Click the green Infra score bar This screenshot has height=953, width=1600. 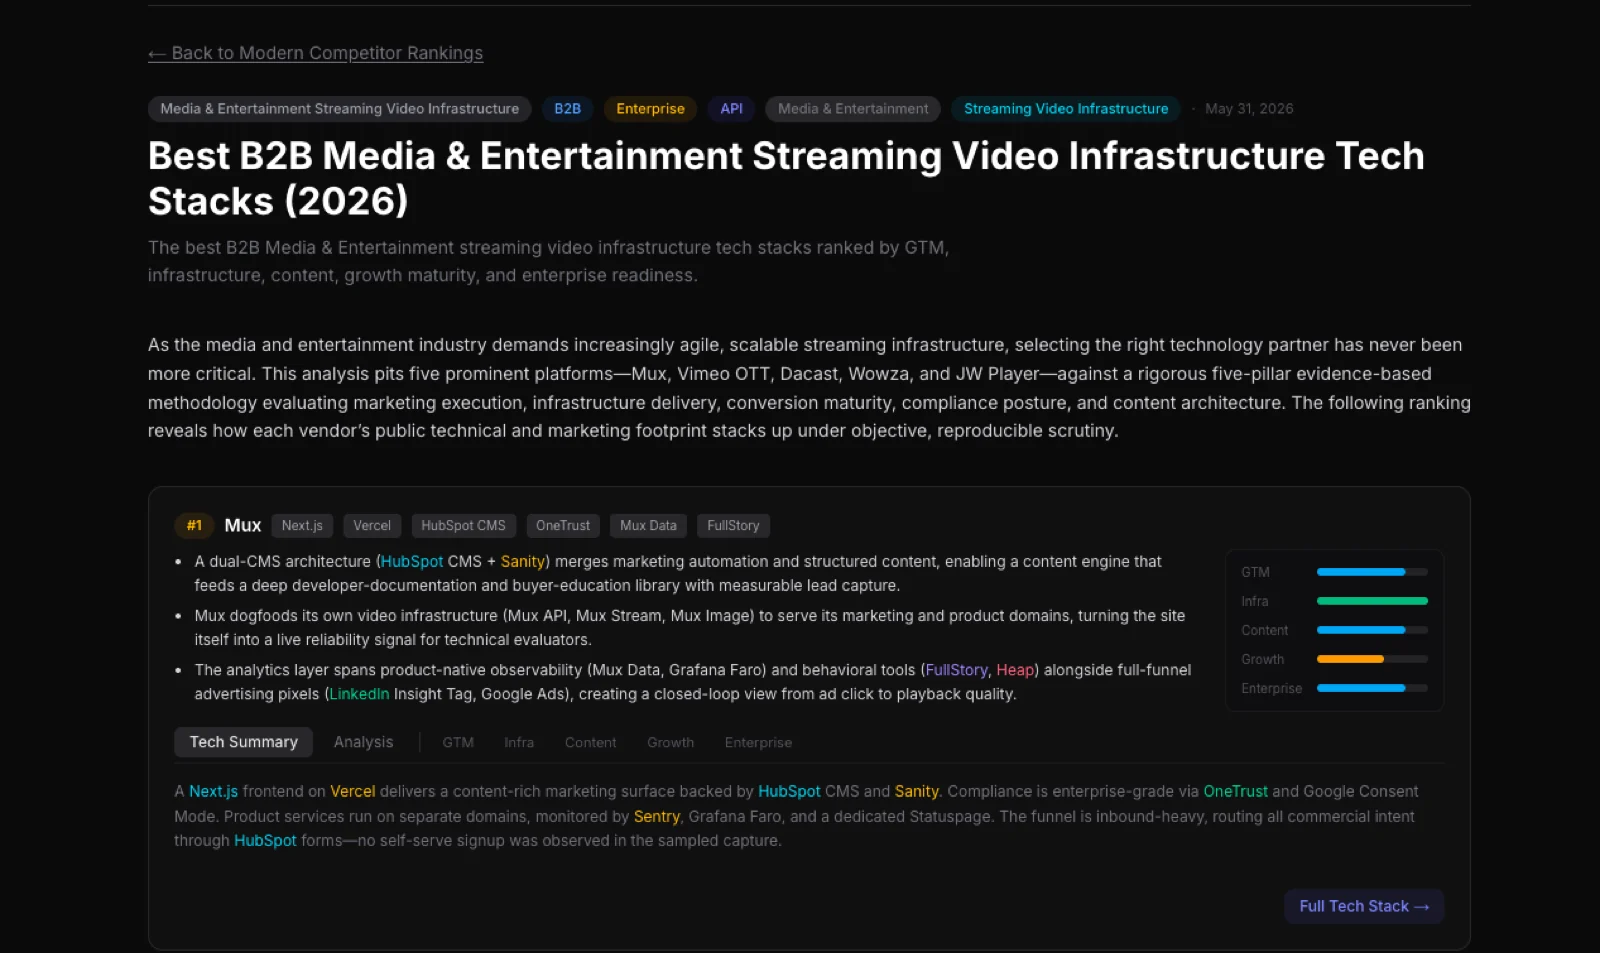click(x=1372, y=601)
